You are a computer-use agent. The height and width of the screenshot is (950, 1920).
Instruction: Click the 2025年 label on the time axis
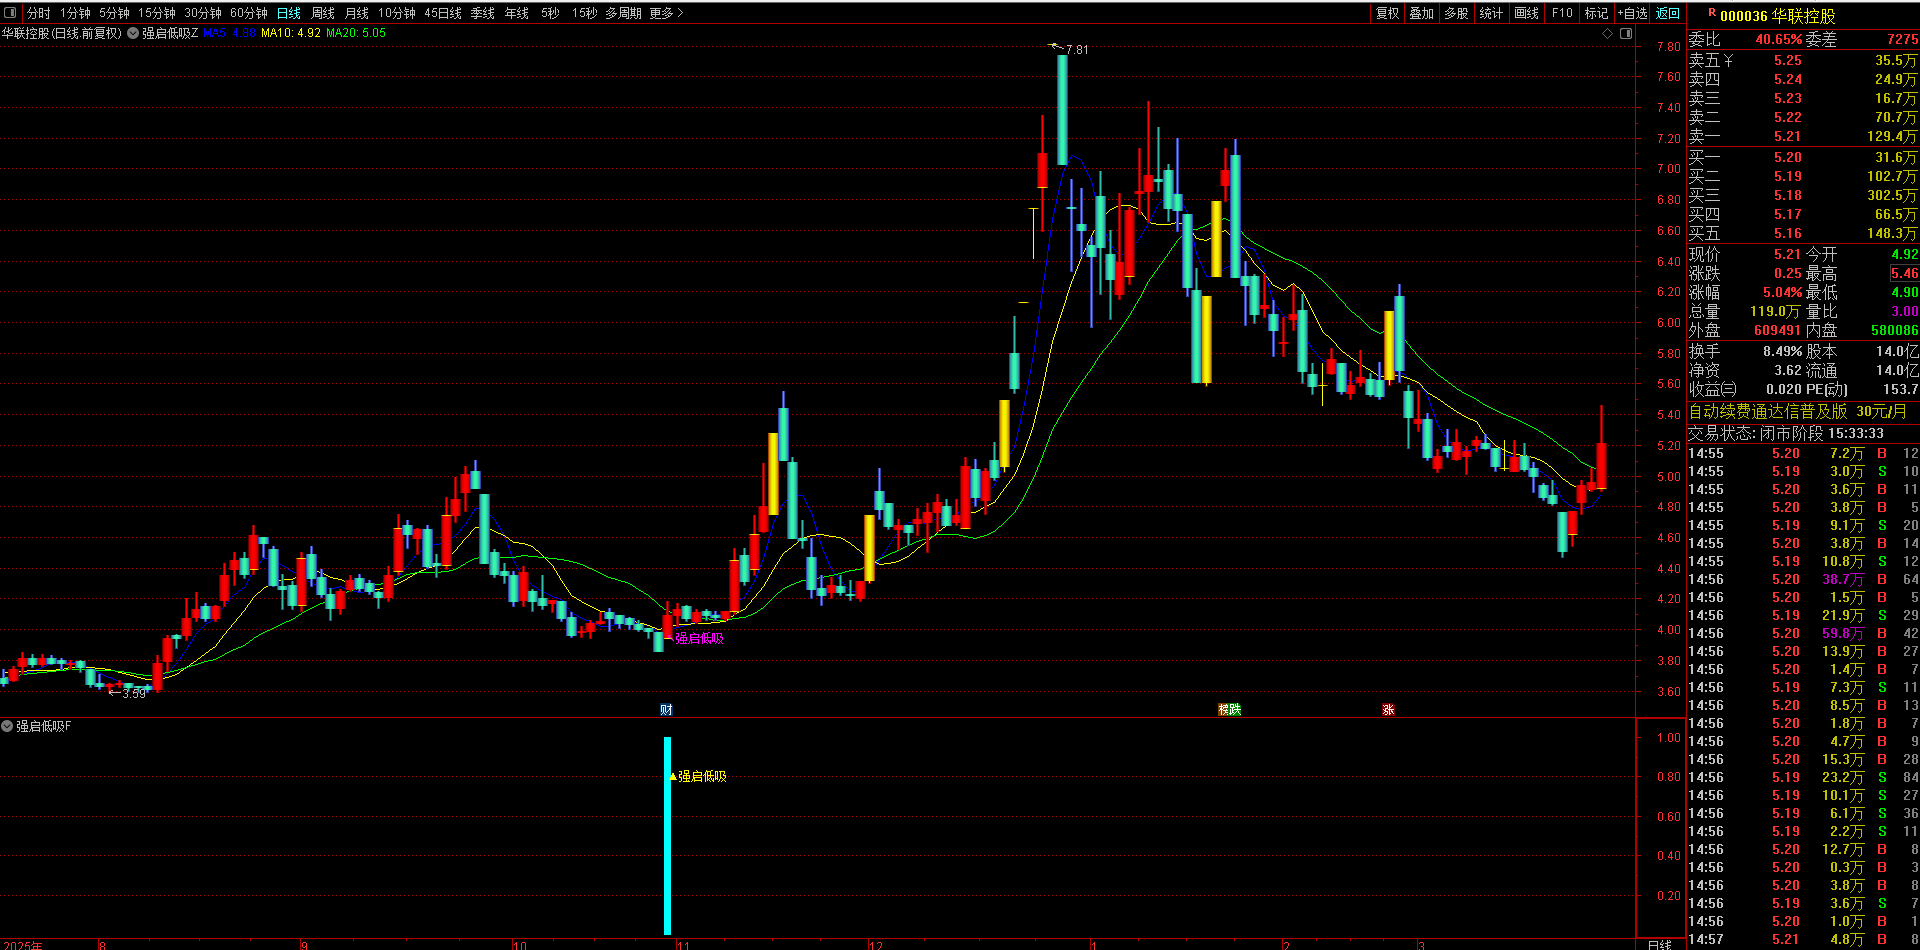pyautogui.click(x=23, y=944)
